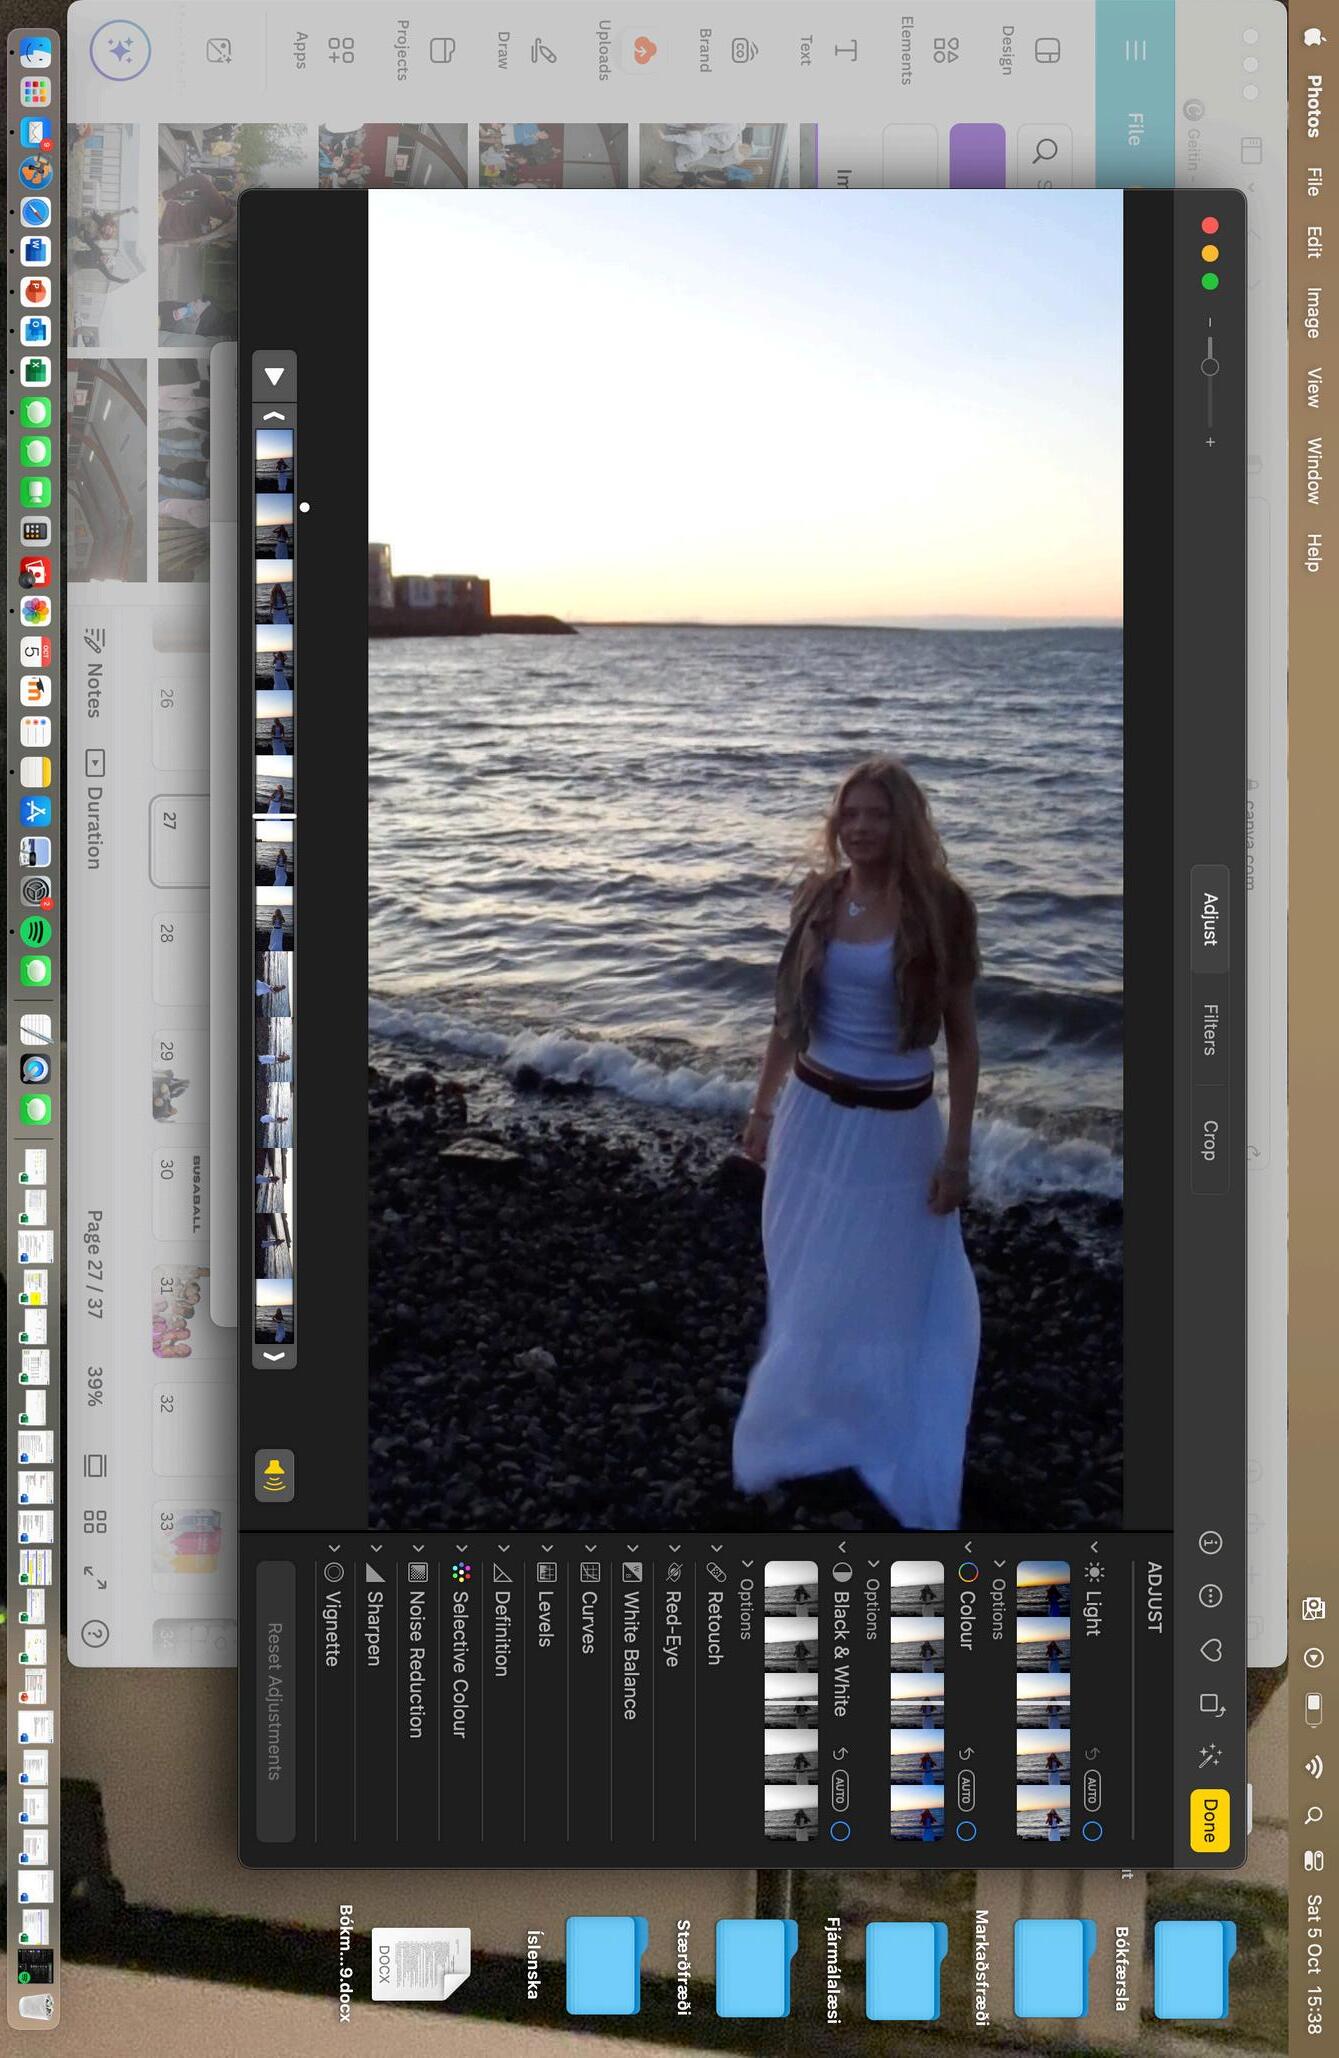This screenshot has height=2058, width=1339.
Task: Open Canva help question mark icon
Action: 95,1635
